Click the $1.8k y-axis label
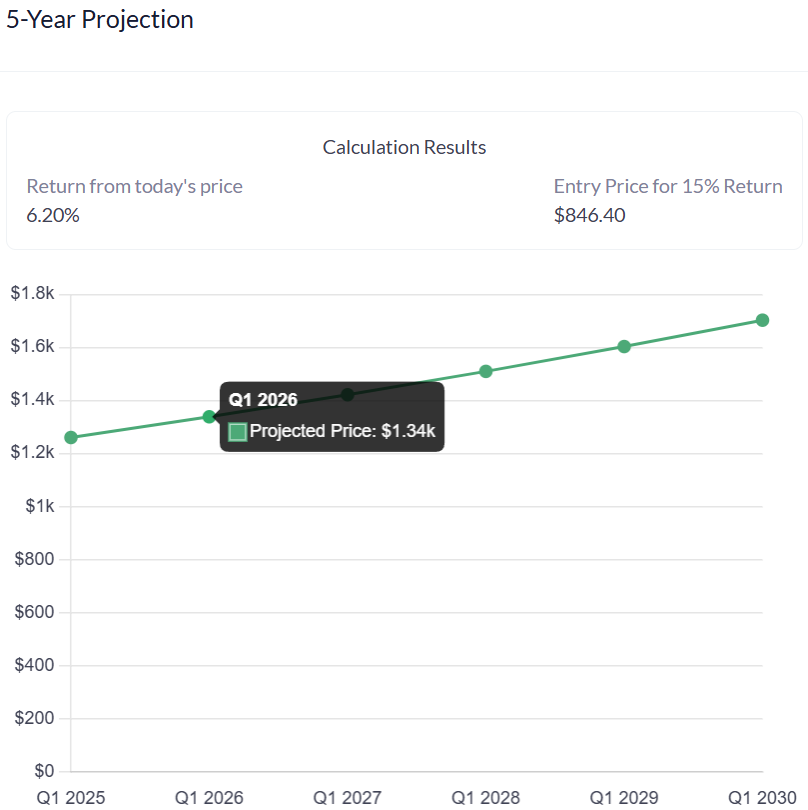Screen dimensions: 808x810 32,294
